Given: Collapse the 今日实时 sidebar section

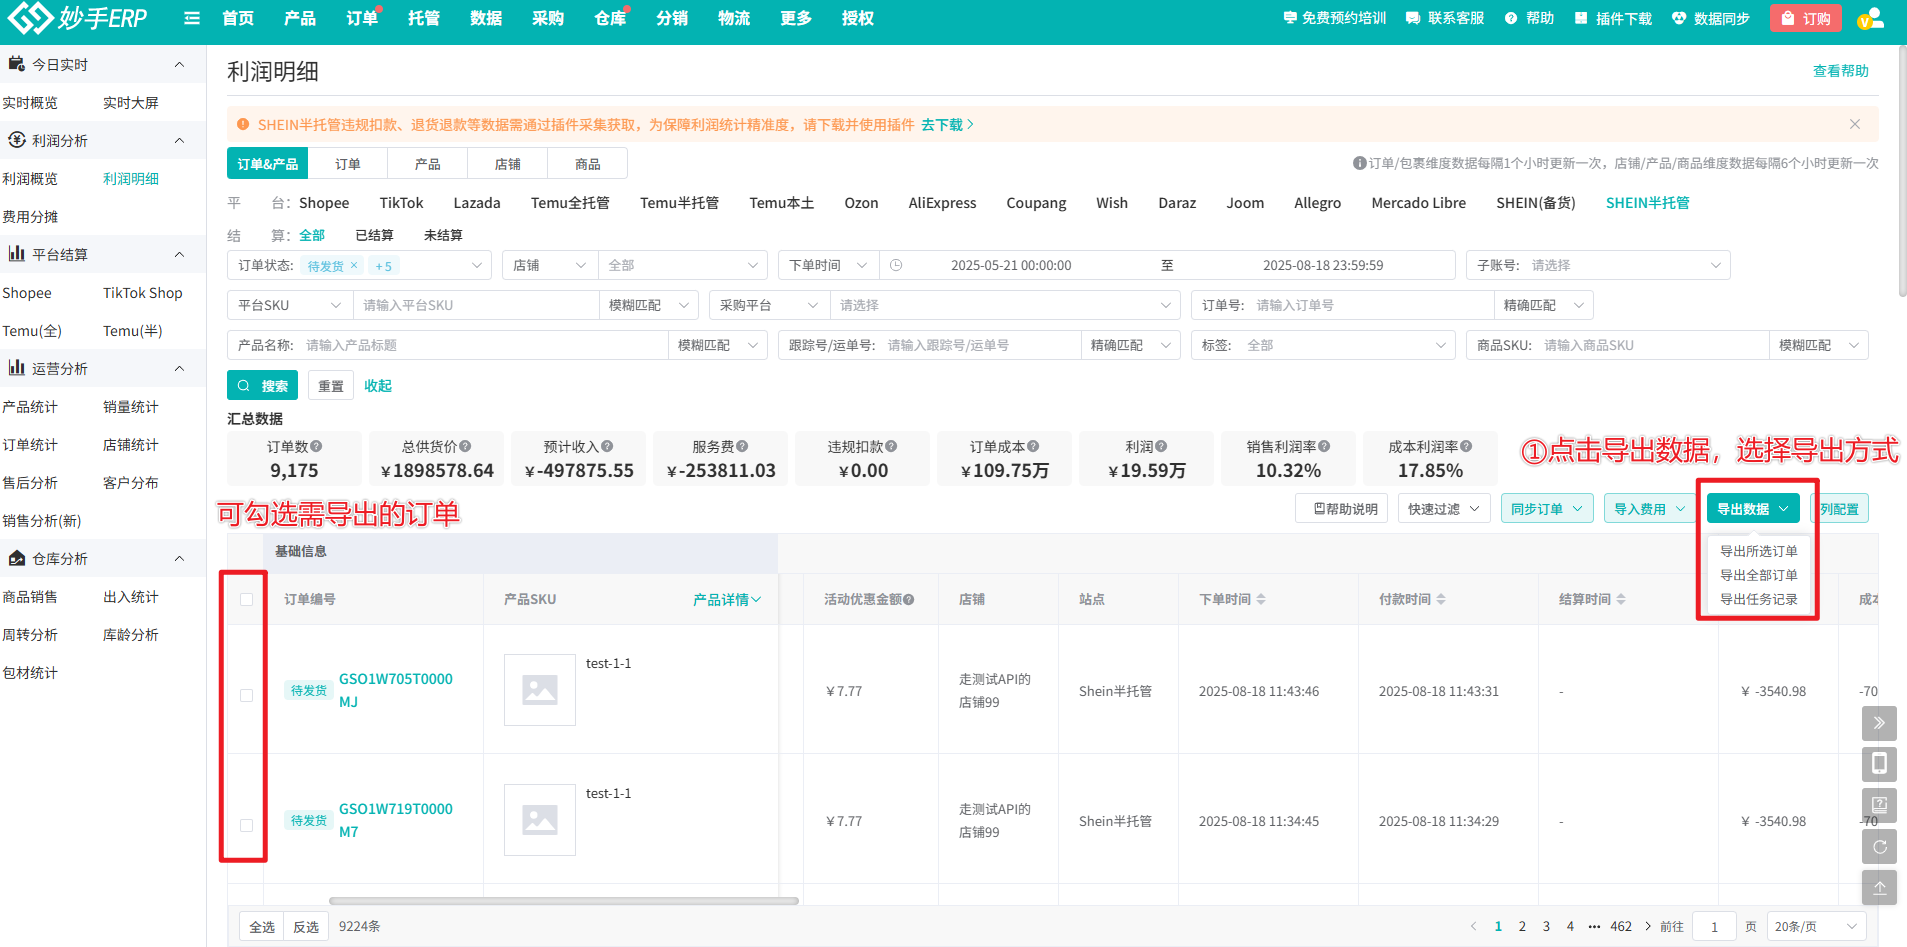Looking at the screenshot, I should click(x=179, y=65).
